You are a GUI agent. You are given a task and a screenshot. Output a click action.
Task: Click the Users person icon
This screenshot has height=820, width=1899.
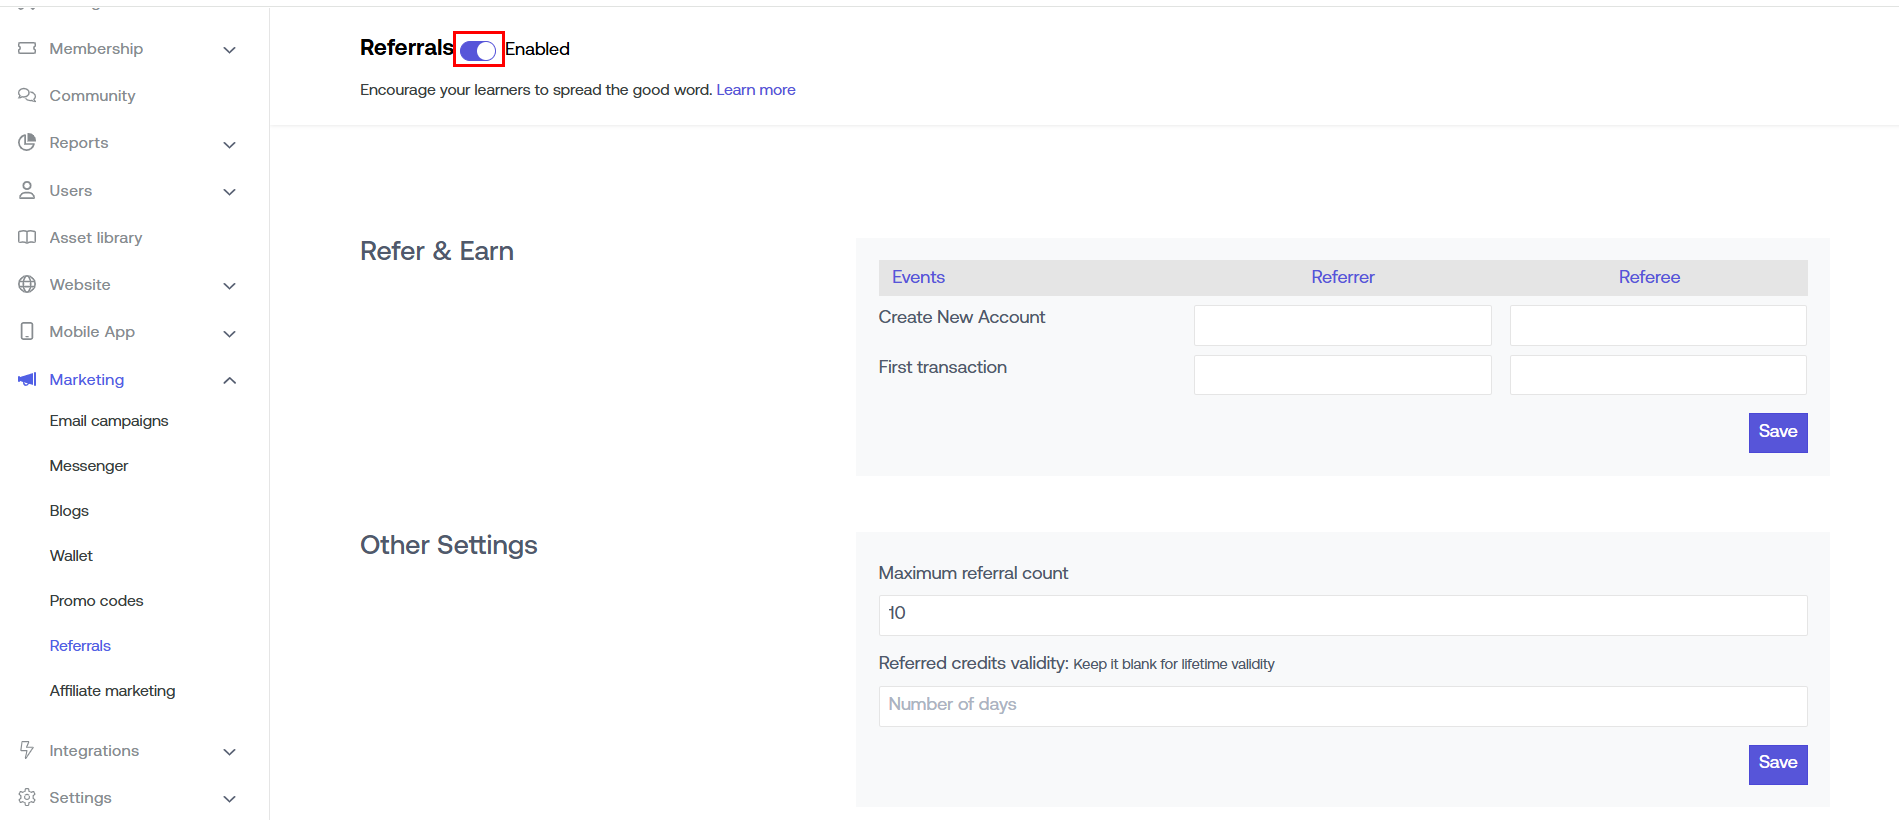(27, 190)
